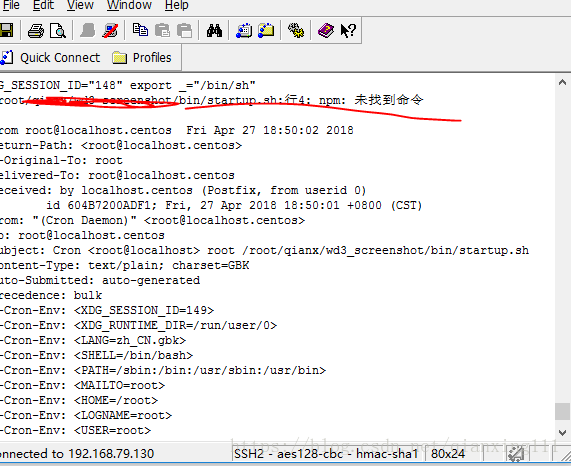This screenshot has height=466, width=571.
Task: Open the Edit menu
Action: point(43,5)
